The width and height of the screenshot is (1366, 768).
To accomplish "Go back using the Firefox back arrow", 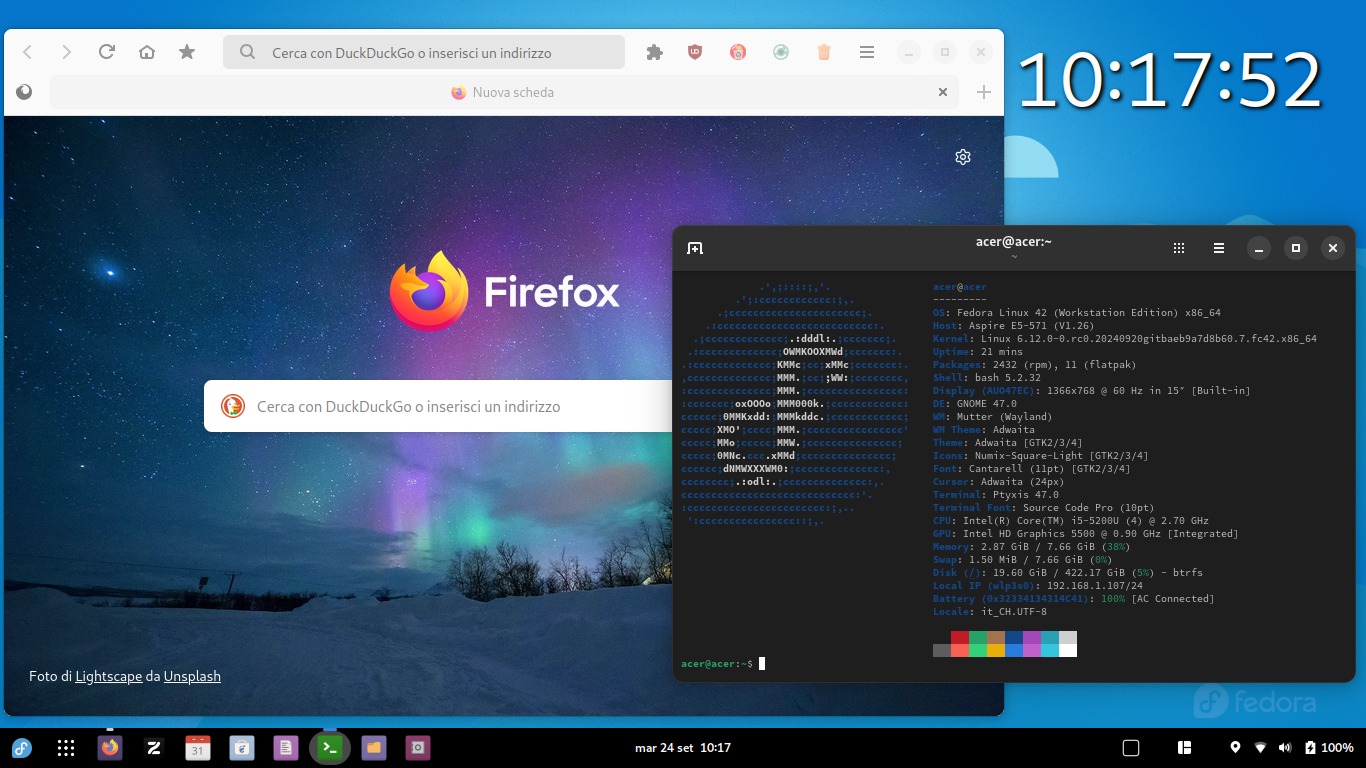I will [28, 52].
